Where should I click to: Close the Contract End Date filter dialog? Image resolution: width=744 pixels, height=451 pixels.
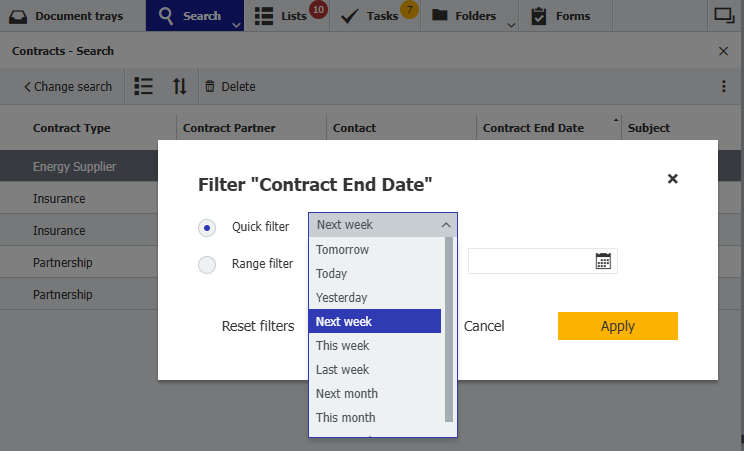pyautogui.click(x=673, y=179)
